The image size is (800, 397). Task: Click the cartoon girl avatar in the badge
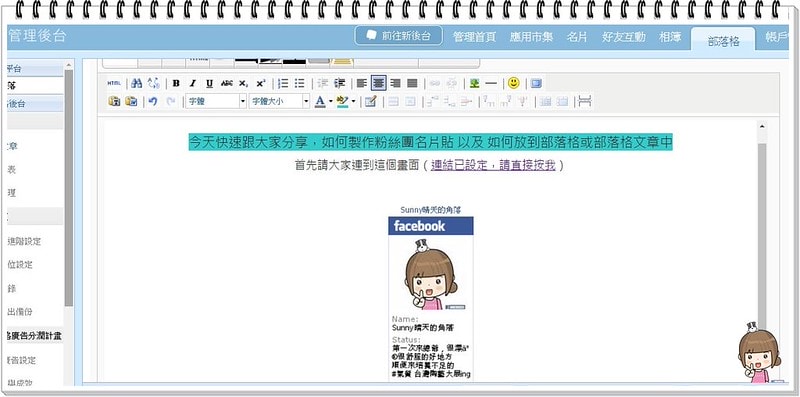430,275
